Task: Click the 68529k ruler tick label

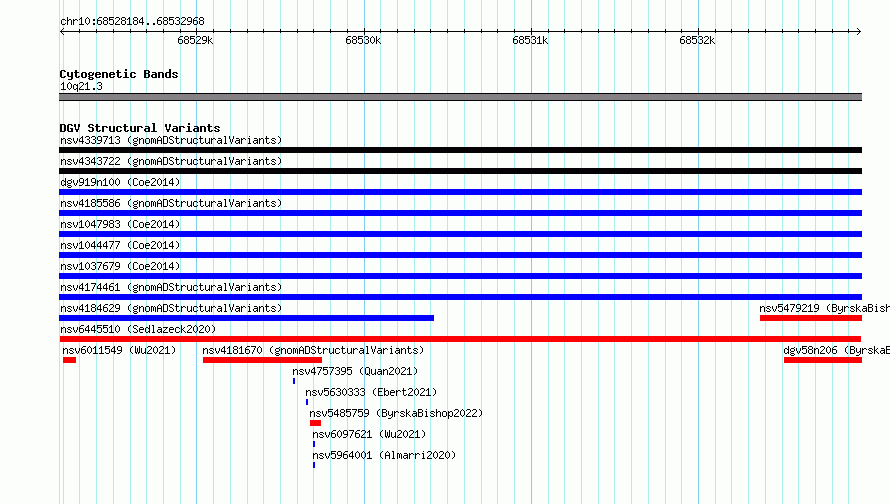Action: click(195, 40)
